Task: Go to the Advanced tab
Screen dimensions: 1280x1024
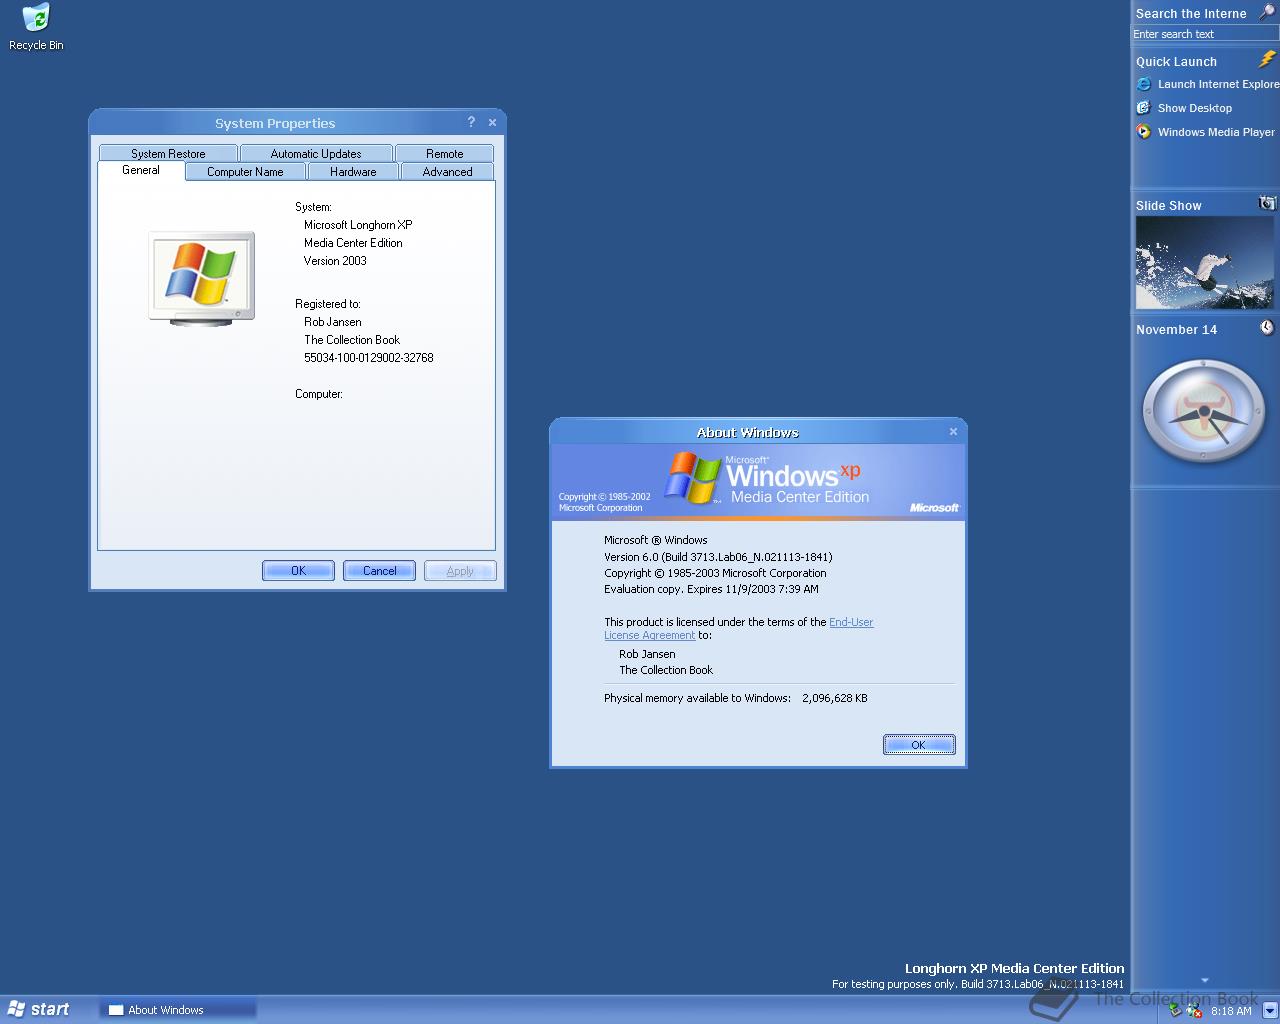Action: point(447,172)
